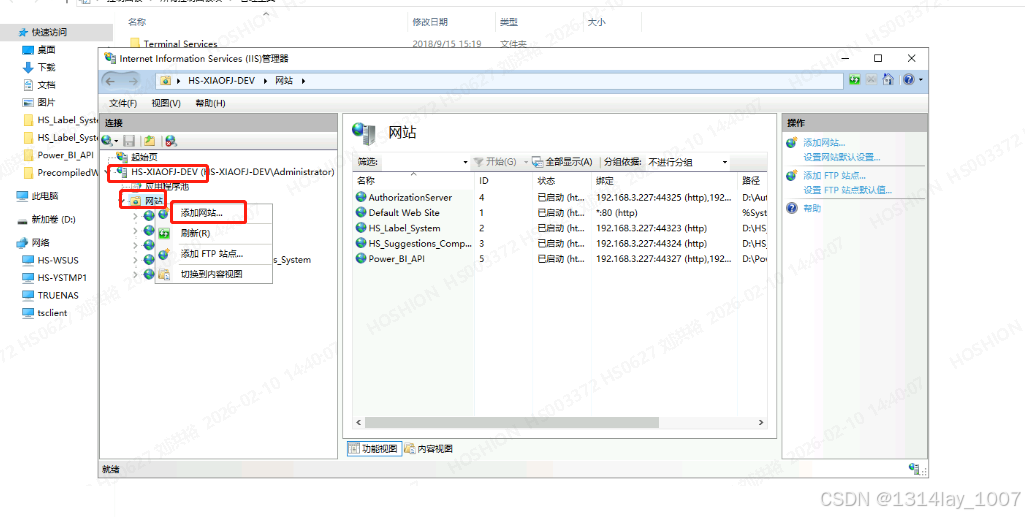Image resolution: width=1025 pixels, height=517 pixels.
Task: Click the globe icon of AuthorizationServer row
Action: click(361, 197)
